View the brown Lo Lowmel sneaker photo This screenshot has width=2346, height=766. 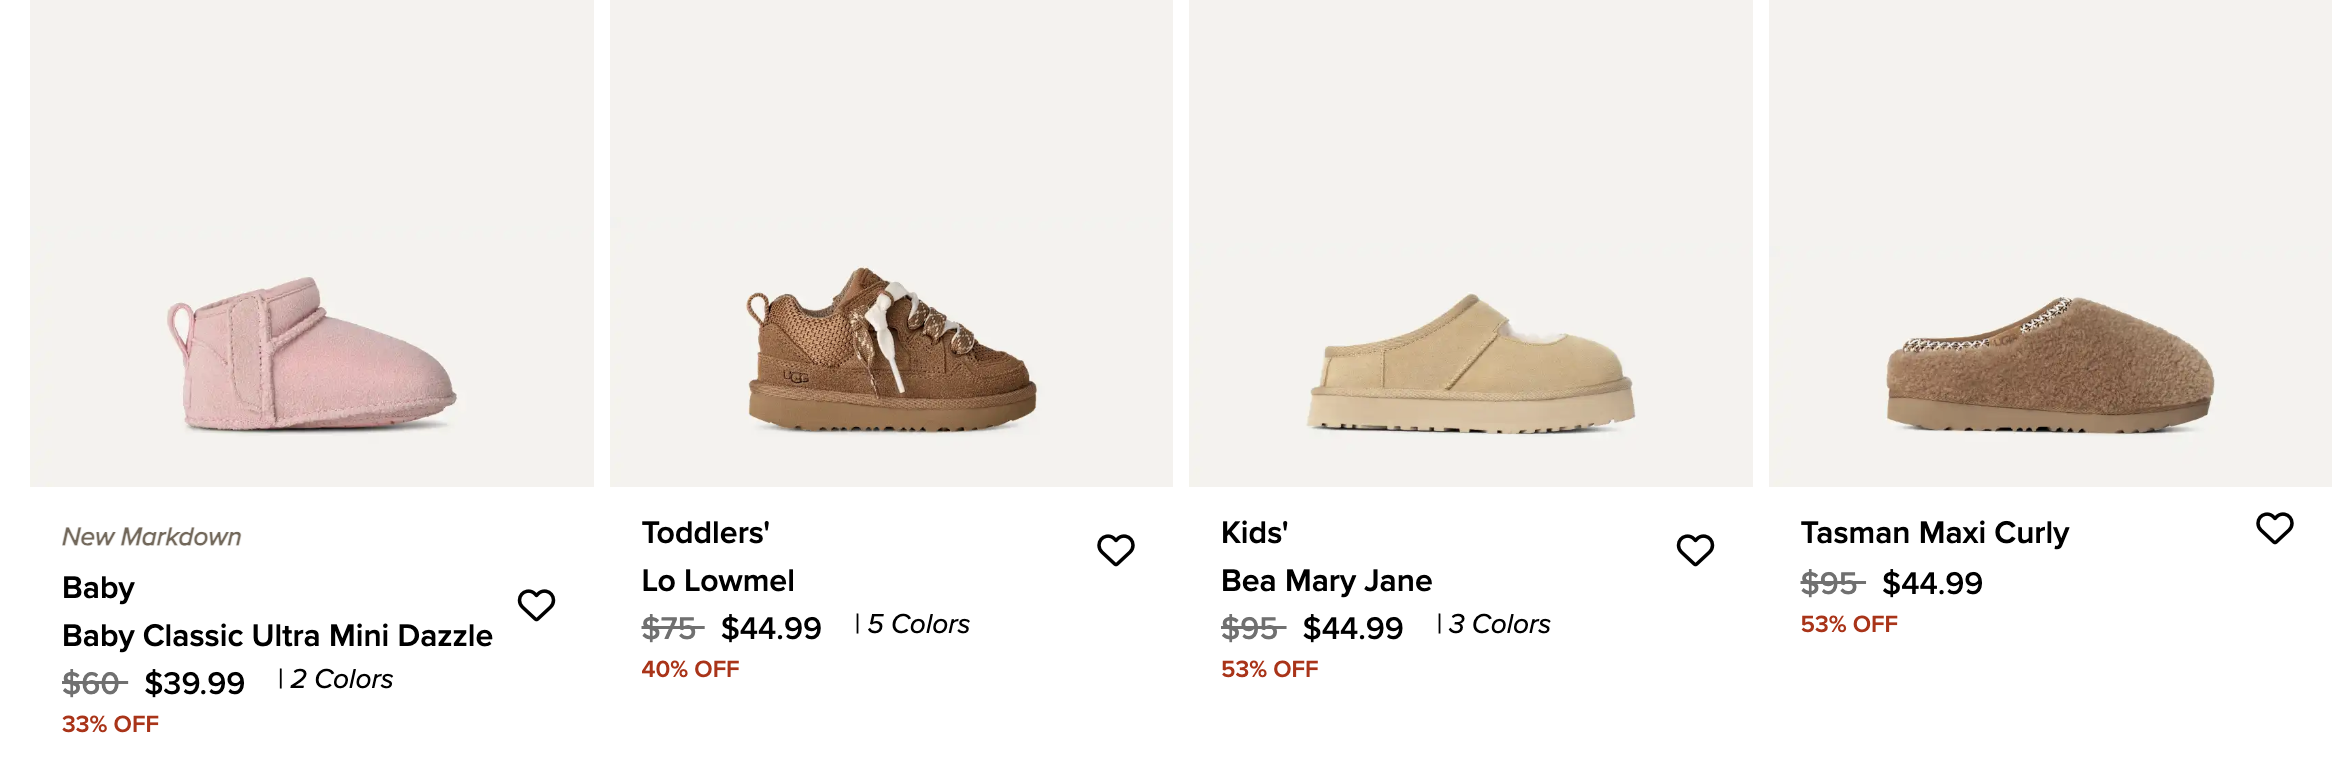[x=891, y=350]
